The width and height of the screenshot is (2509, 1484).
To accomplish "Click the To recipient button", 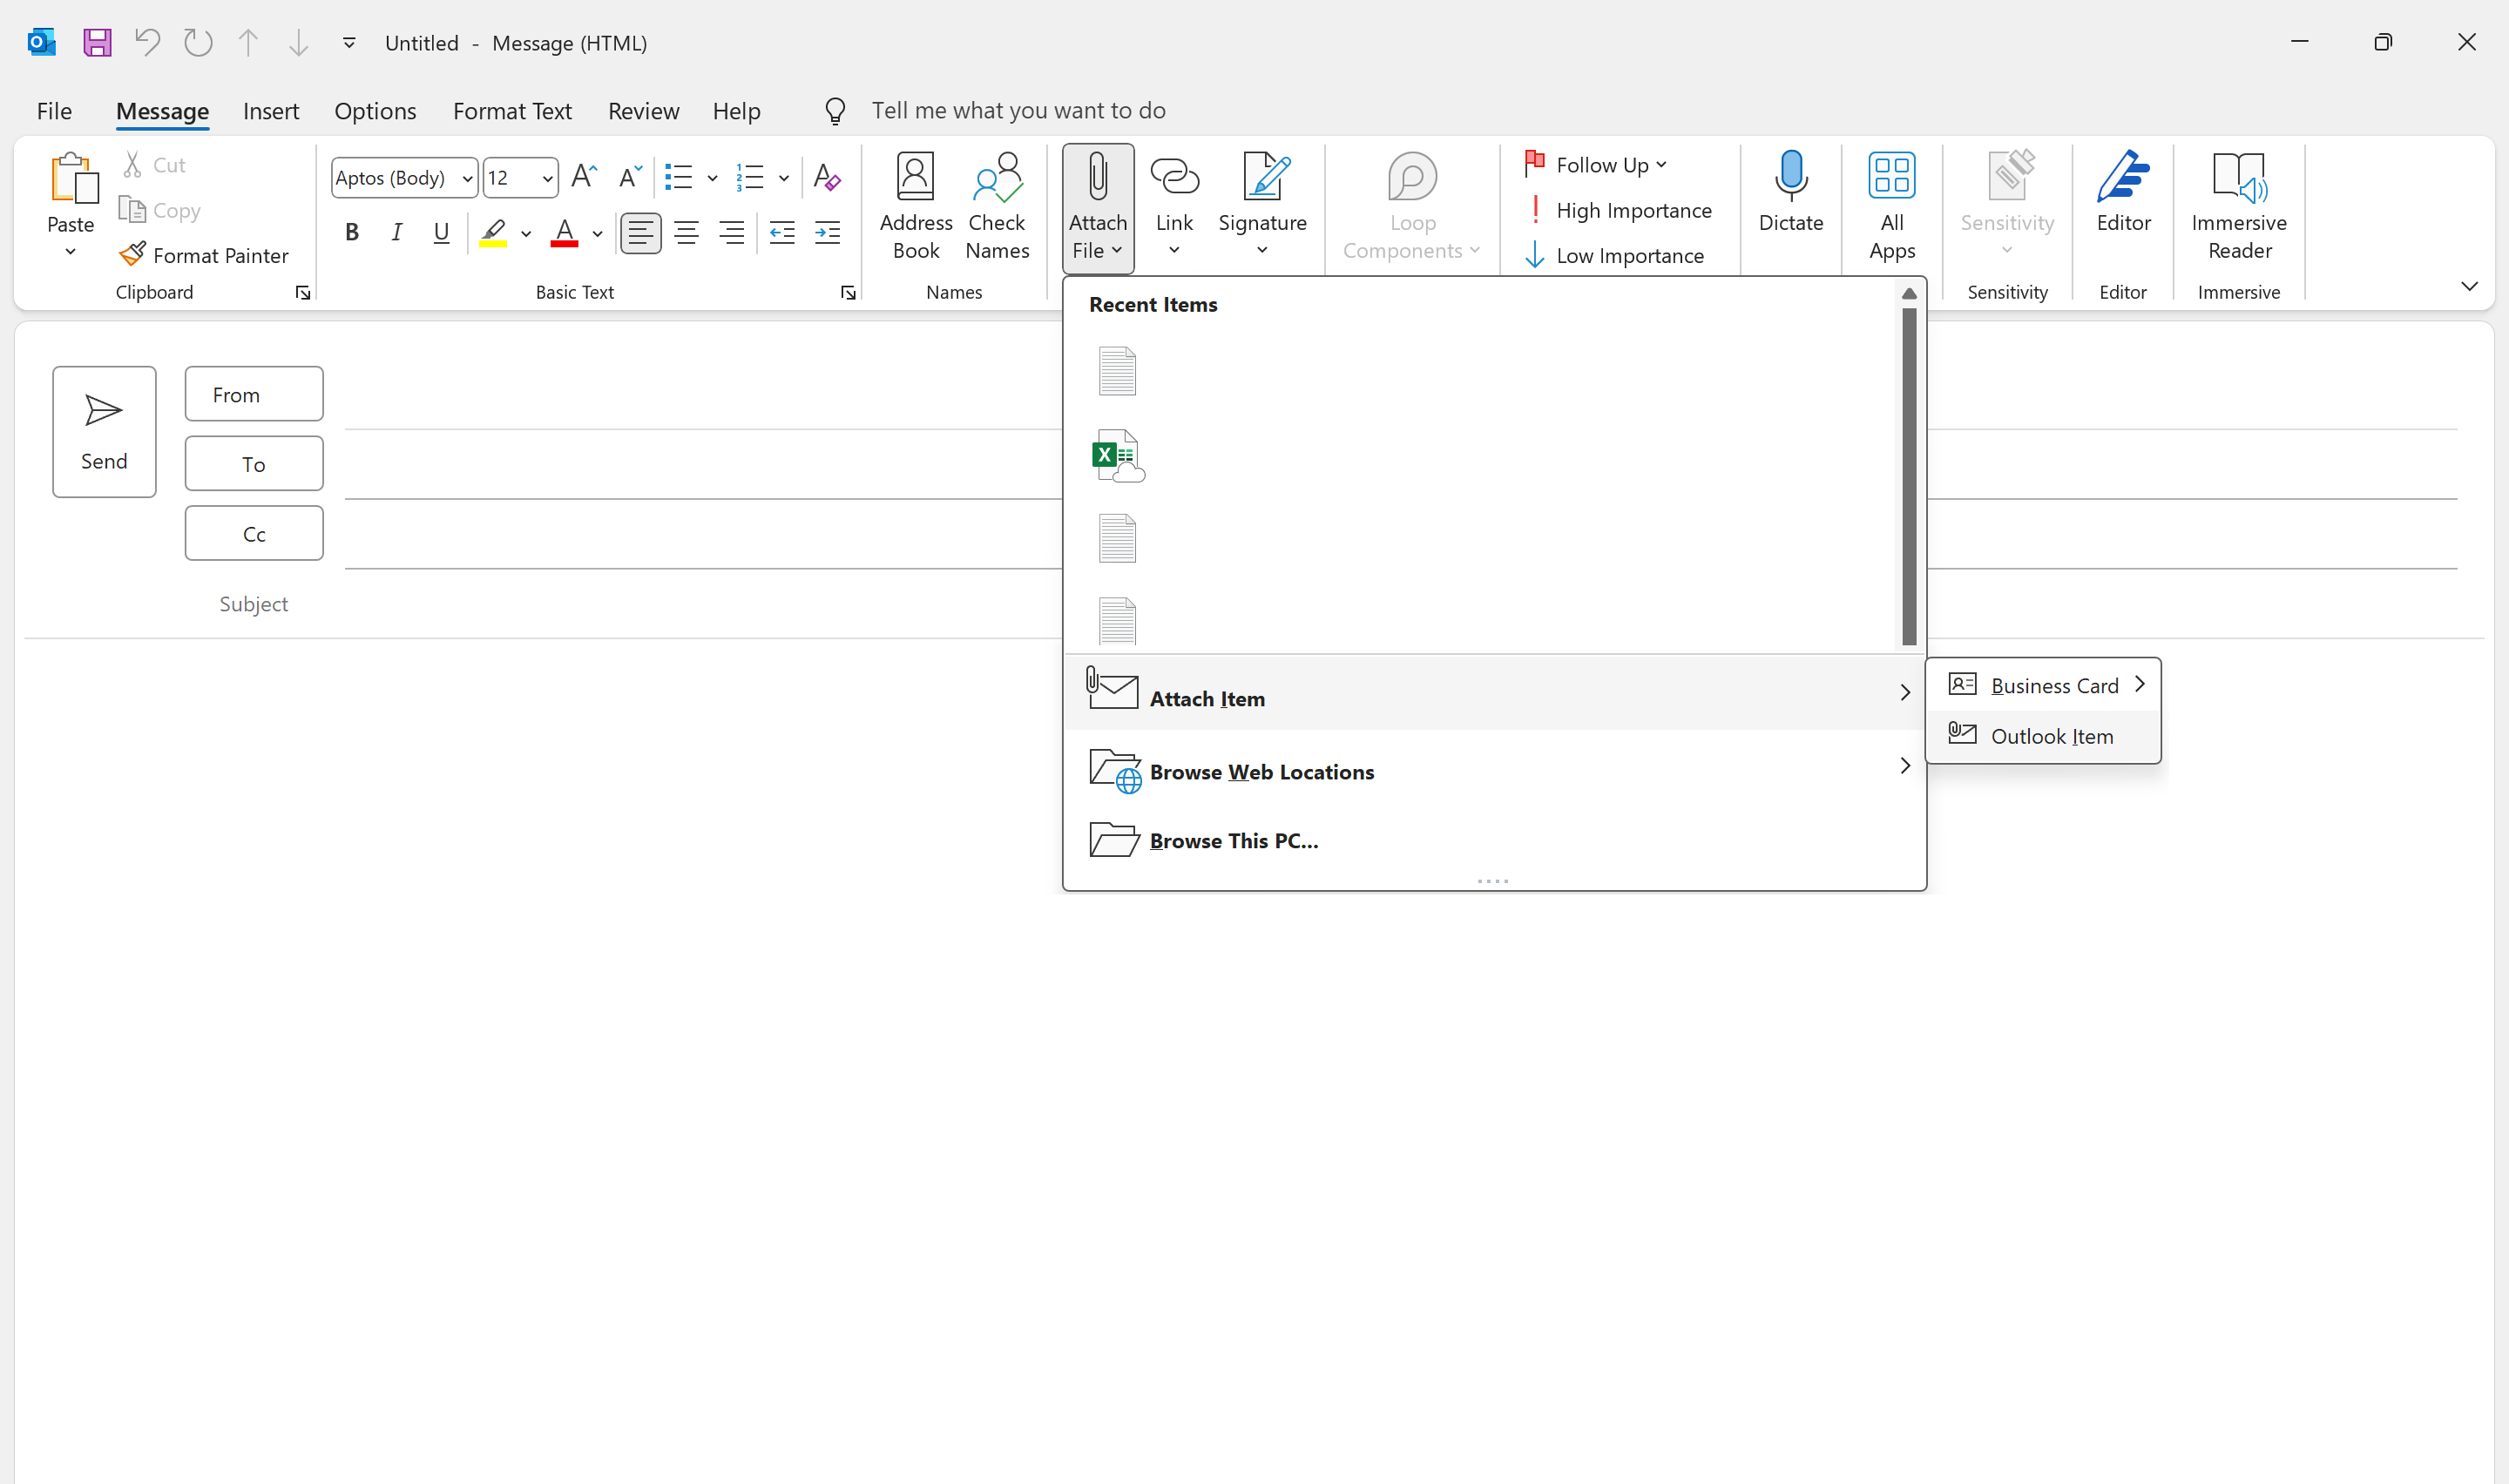I will tap(254, 463).
